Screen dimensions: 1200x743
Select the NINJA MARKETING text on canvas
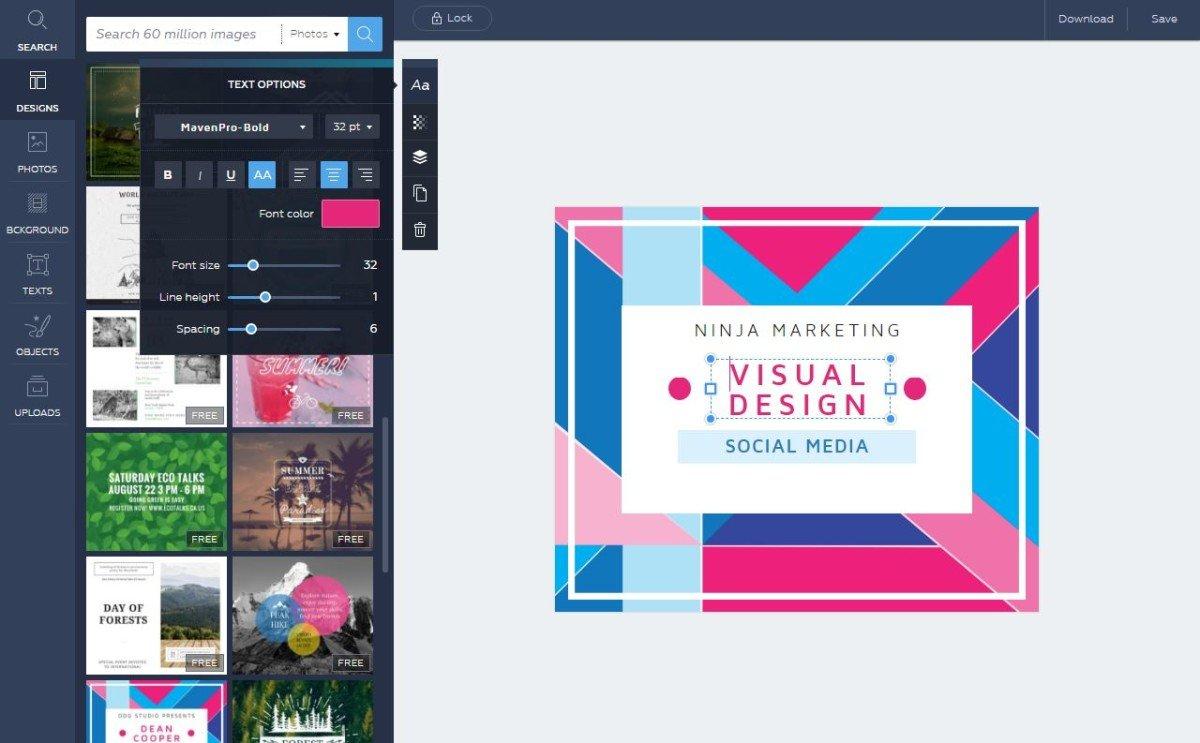click(797, 330)
